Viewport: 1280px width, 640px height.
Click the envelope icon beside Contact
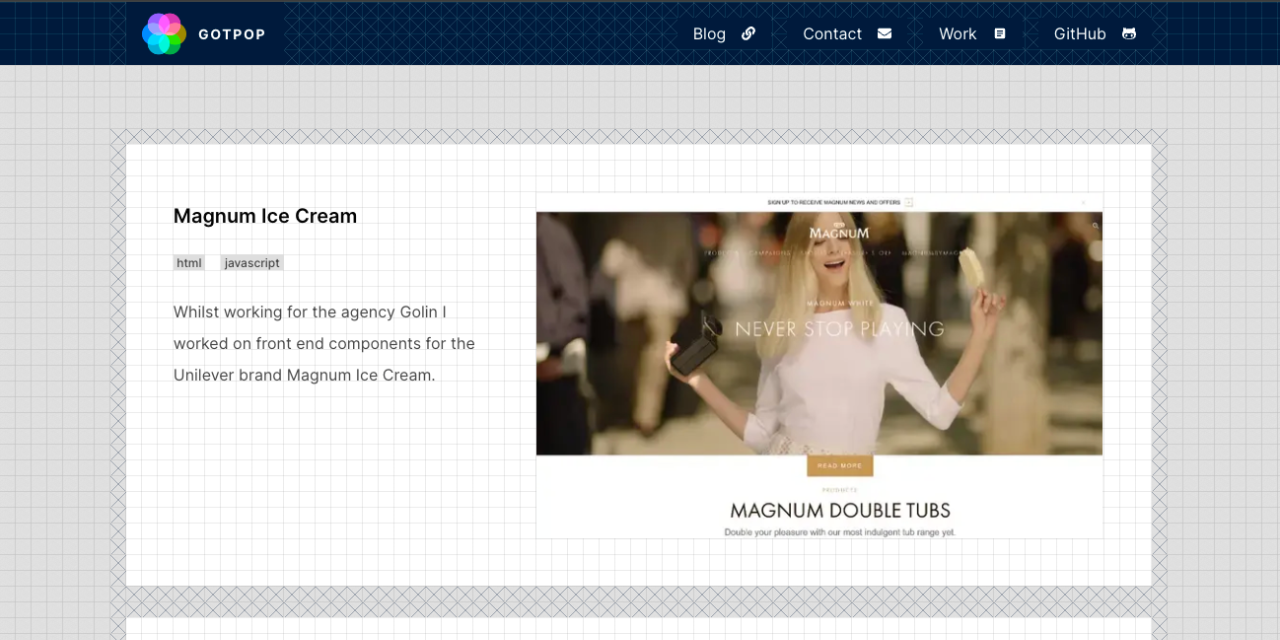pyautogui.click(x=884, y=34)
